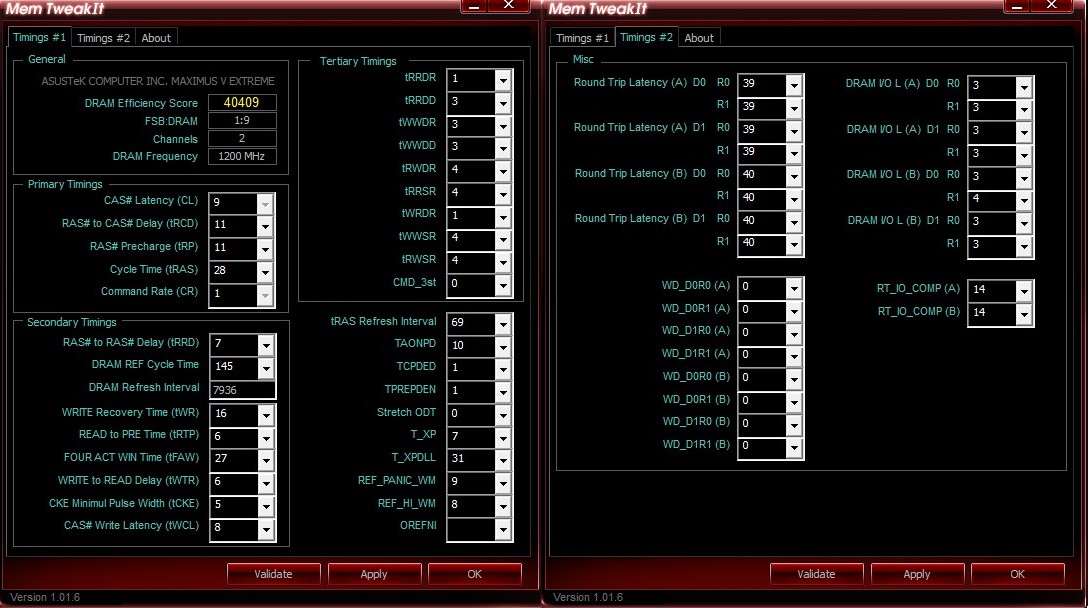Open REF_PANIC_WM dropdown

[x=503, y=484]
